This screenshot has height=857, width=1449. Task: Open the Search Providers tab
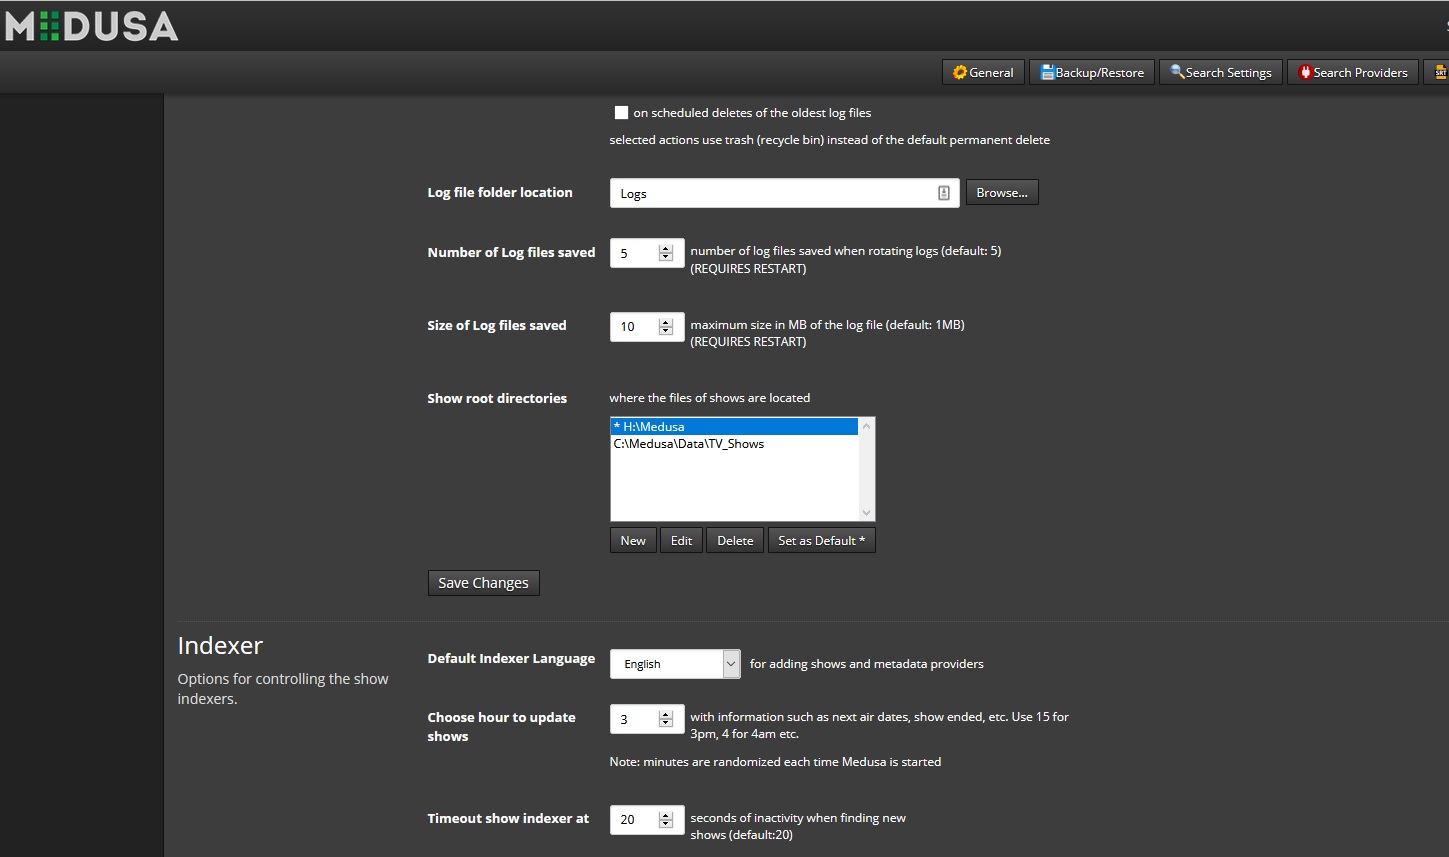pyautogui.click(x=1352, y=72)
